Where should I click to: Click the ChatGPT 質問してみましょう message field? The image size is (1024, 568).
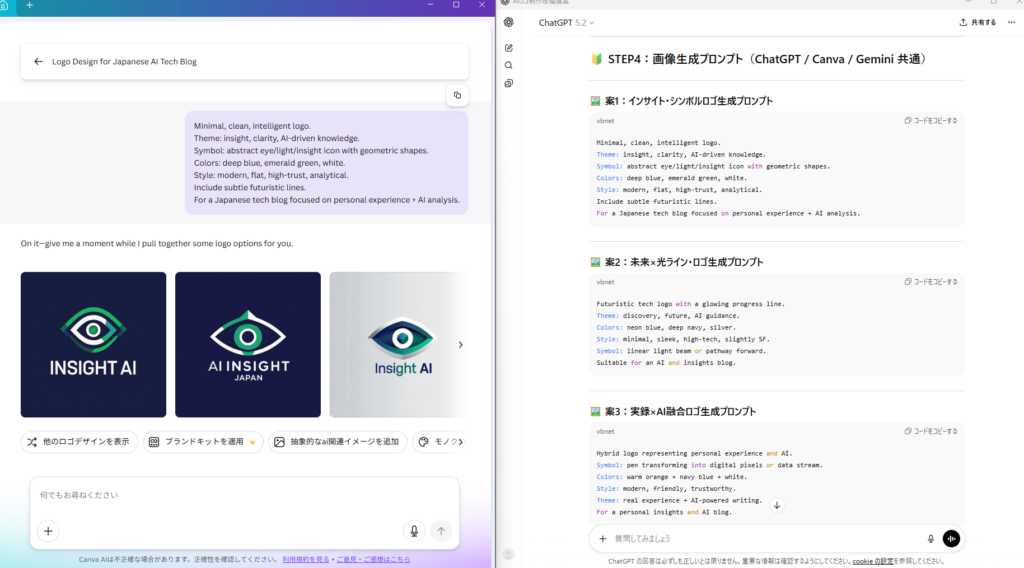pos(760,539)
